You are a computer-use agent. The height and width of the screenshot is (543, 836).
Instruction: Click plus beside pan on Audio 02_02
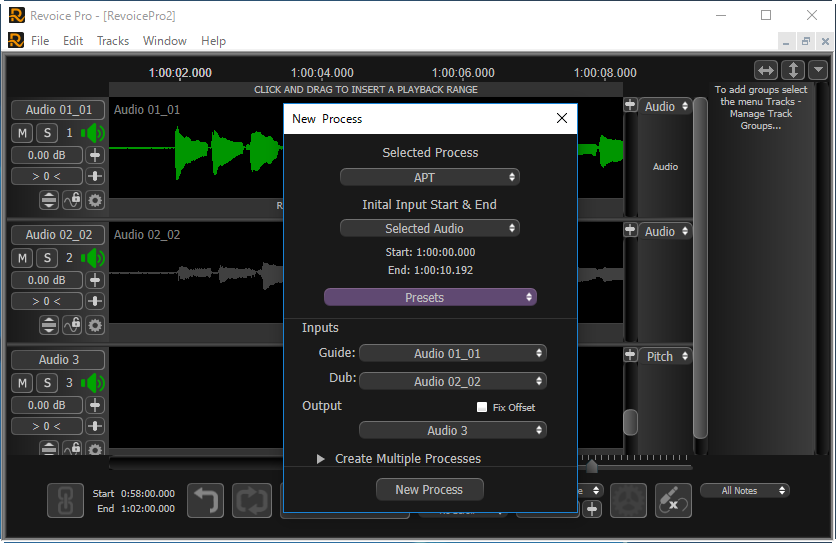click(95, 301)
